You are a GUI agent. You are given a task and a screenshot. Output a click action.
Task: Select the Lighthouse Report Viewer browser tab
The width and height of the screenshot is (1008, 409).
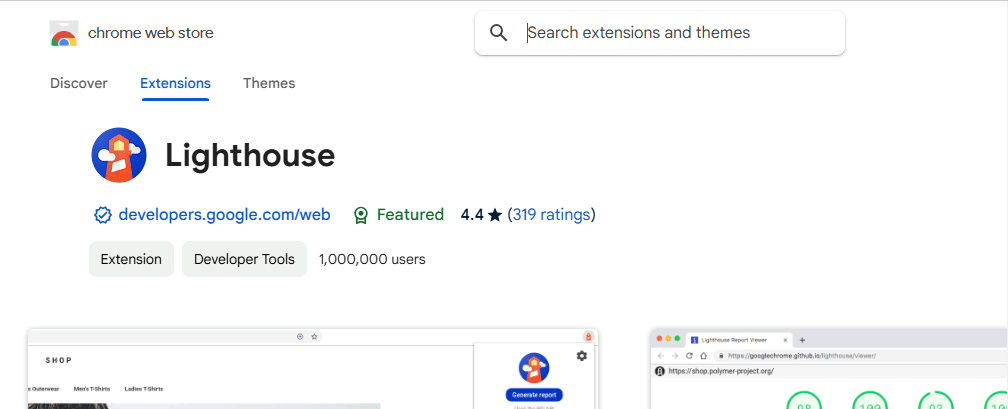pos(739,340)
